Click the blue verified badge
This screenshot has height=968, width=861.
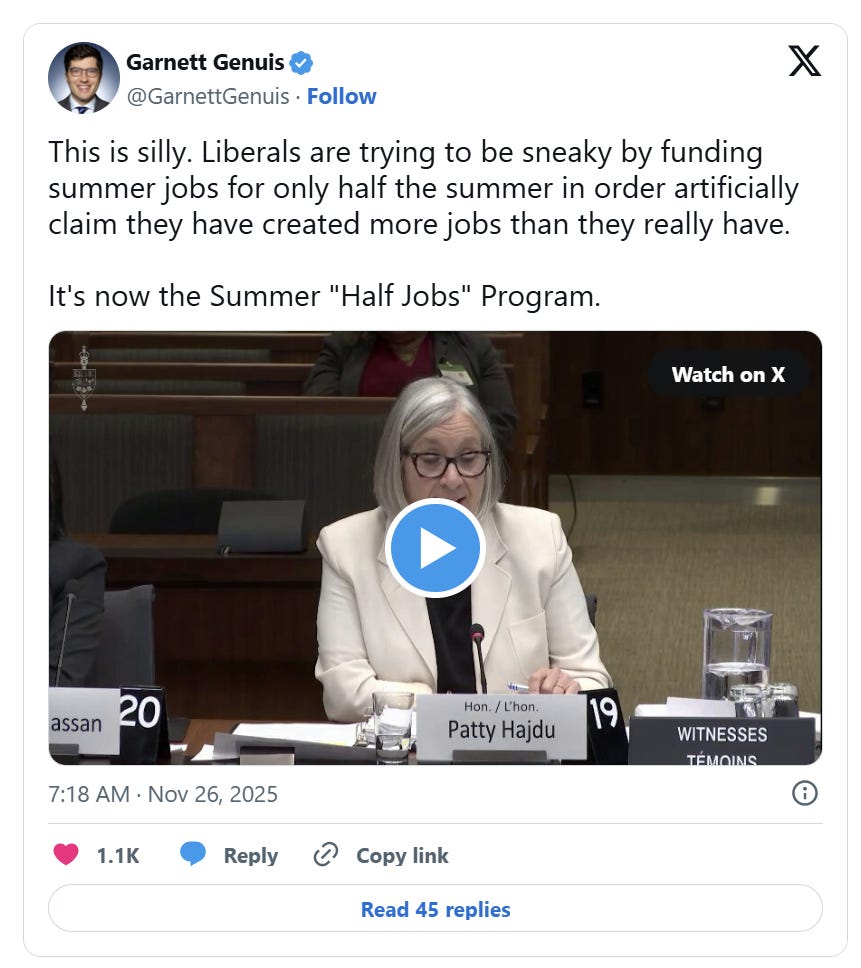click(301, 63)
